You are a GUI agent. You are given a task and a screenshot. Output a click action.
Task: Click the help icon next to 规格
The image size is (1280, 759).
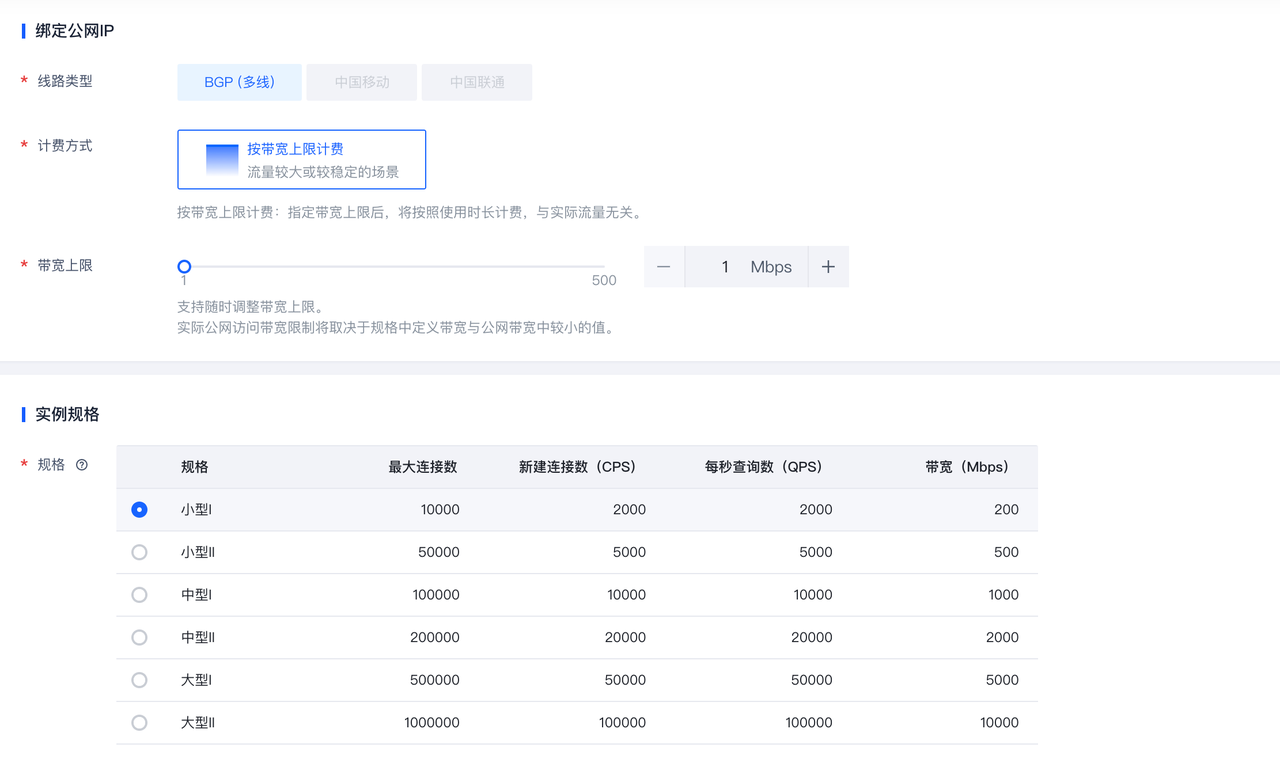[x=82, y=465]
